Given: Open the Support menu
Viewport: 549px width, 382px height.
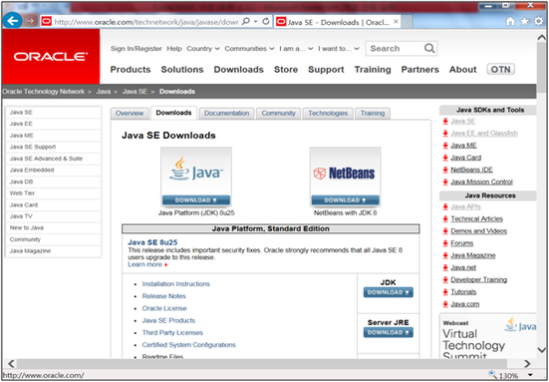Looking at the screenshot, I should [x=326, y=70].
